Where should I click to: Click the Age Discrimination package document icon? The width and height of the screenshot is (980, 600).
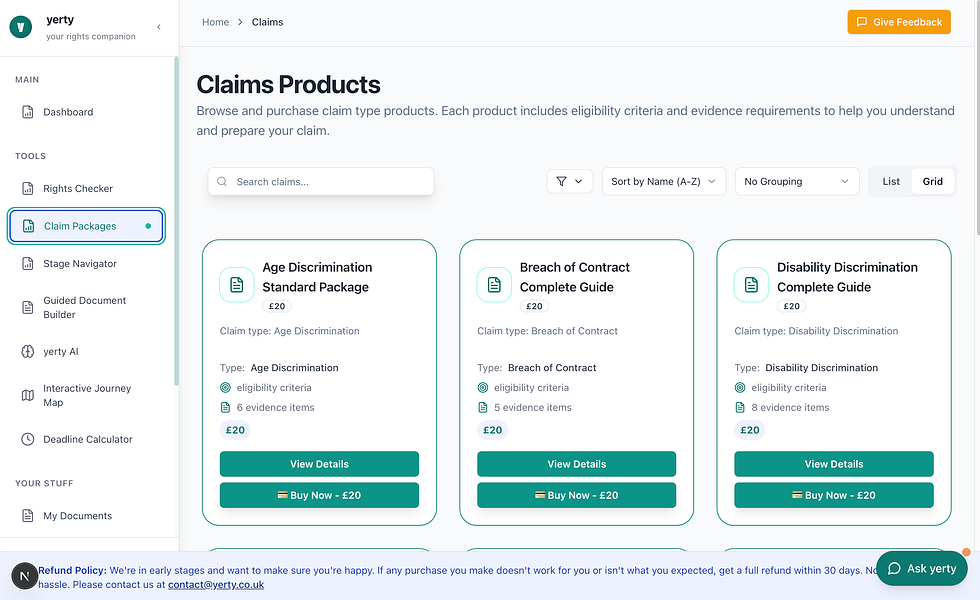point(237,285)
